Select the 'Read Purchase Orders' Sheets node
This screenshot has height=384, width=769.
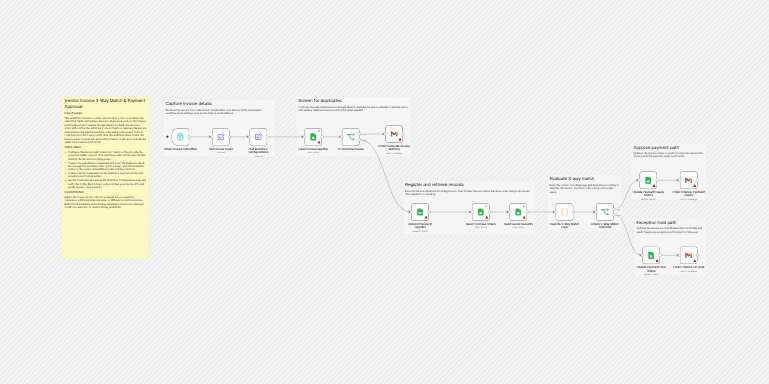[x=481, y=212]
